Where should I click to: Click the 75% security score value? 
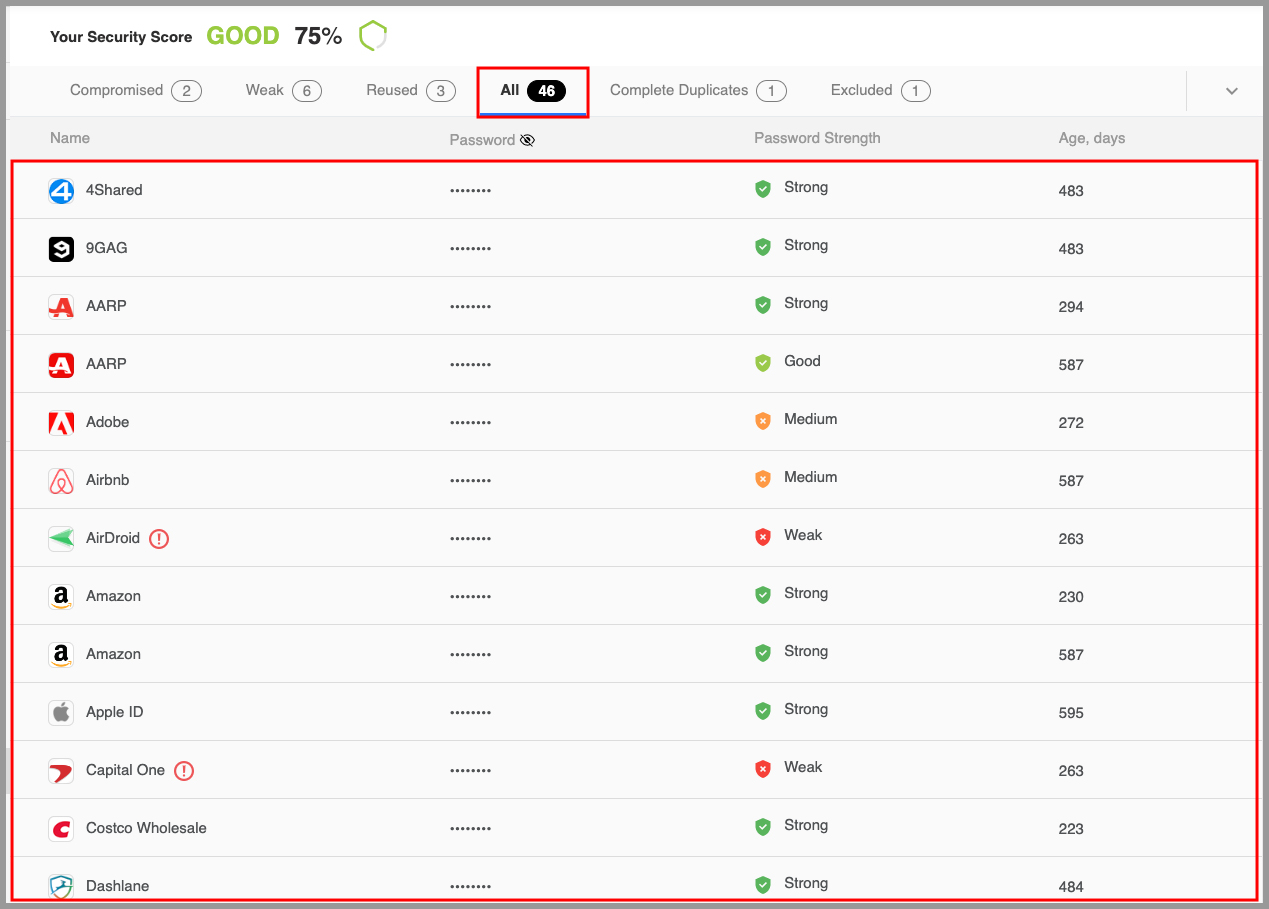(318, 36)
